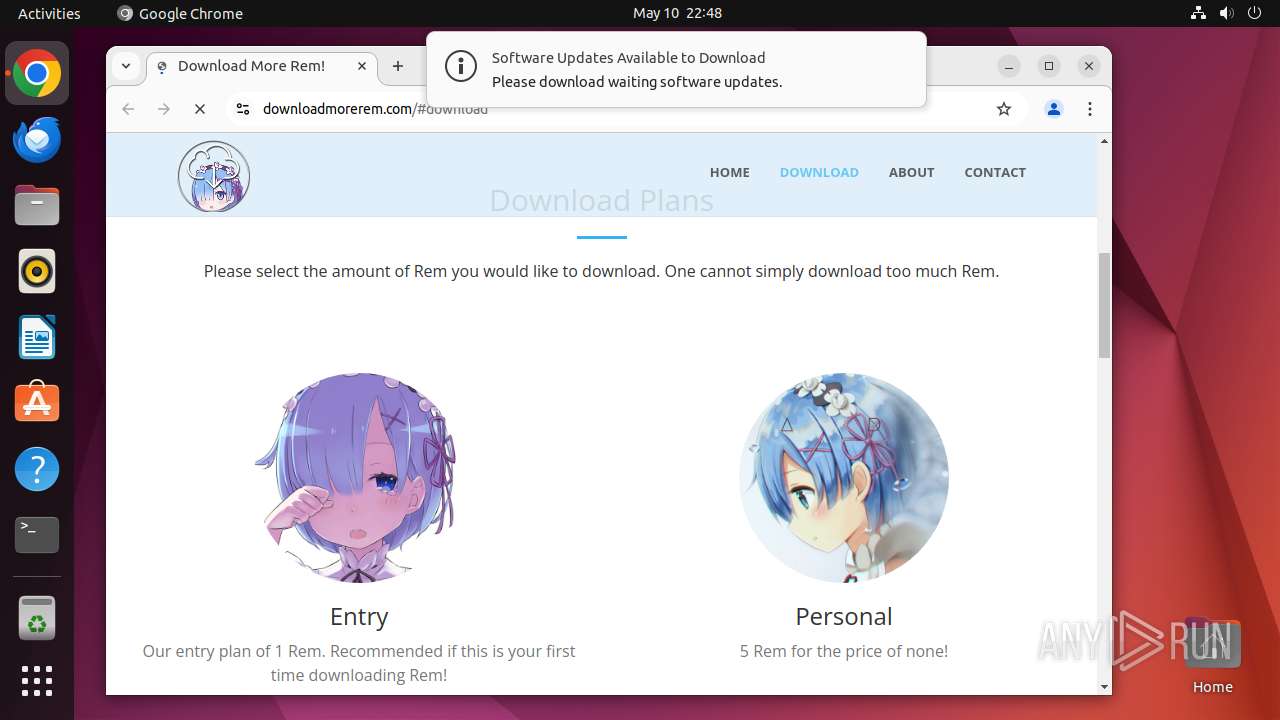Image resolution: width=1280 pixels, height=720 pixels.
Task: Open CONTACT in site navigation
Action: tap(995, 172)
